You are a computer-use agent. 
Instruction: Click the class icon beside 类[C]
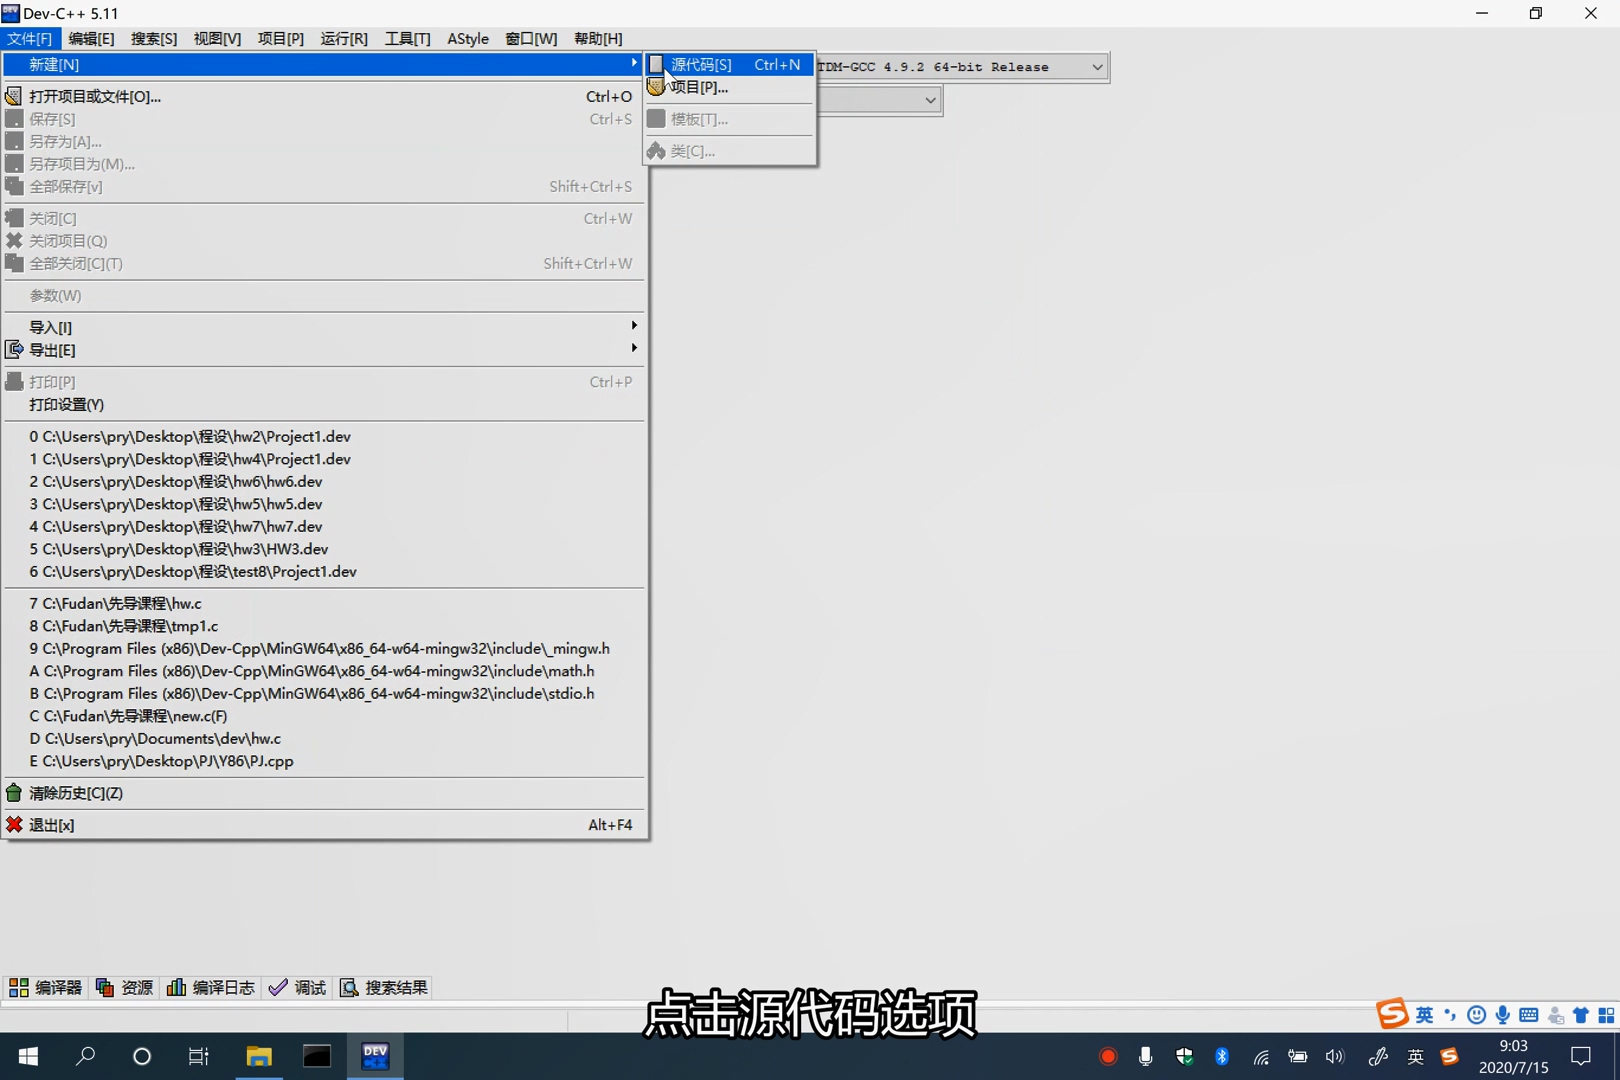(x=656, y=151)
